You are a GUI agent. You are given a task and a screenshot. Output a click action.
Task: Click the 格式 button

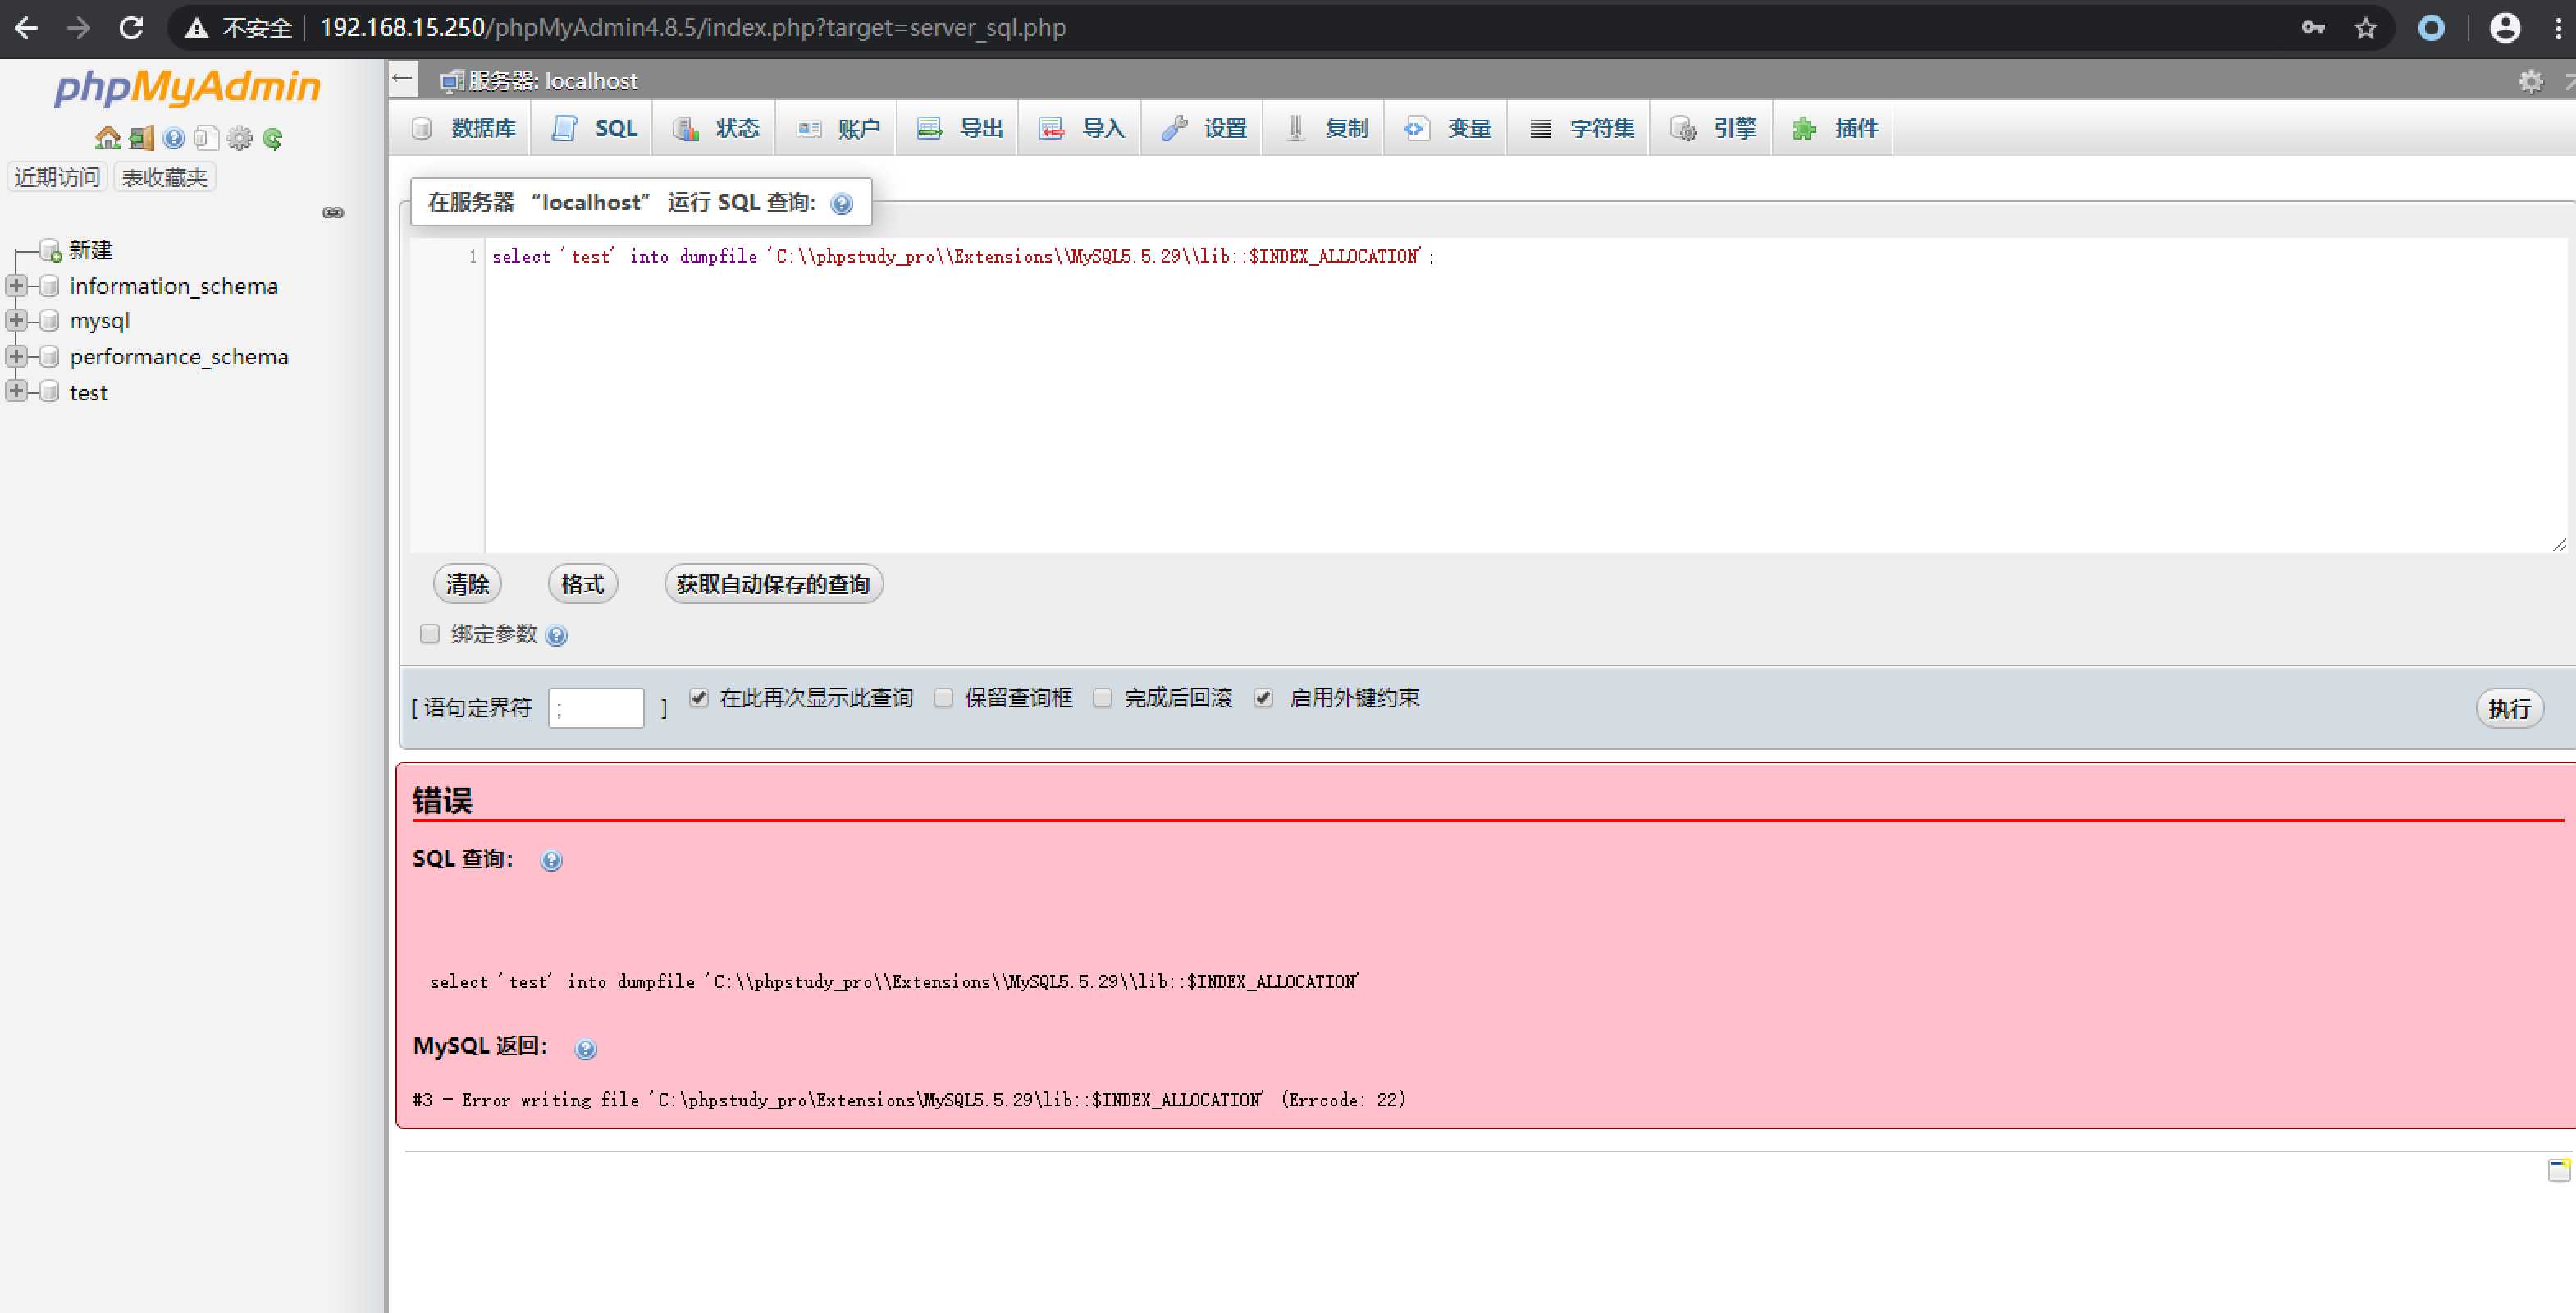[583, 584]
